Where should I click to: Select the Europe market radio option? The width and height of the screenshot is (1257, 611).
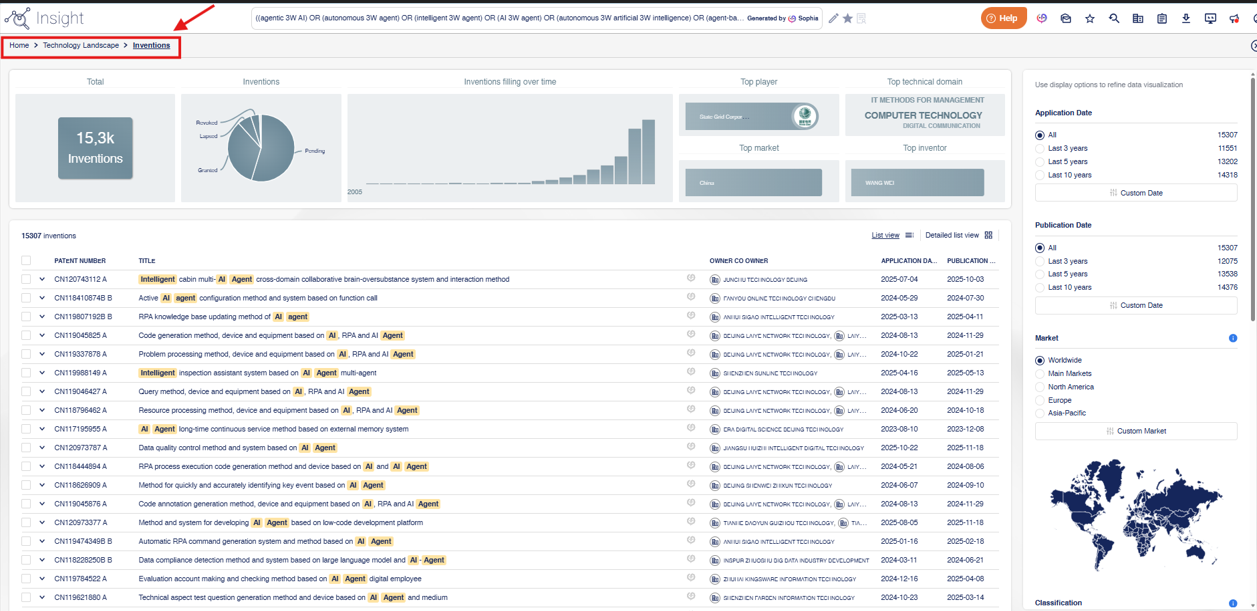click(1040, 400)
